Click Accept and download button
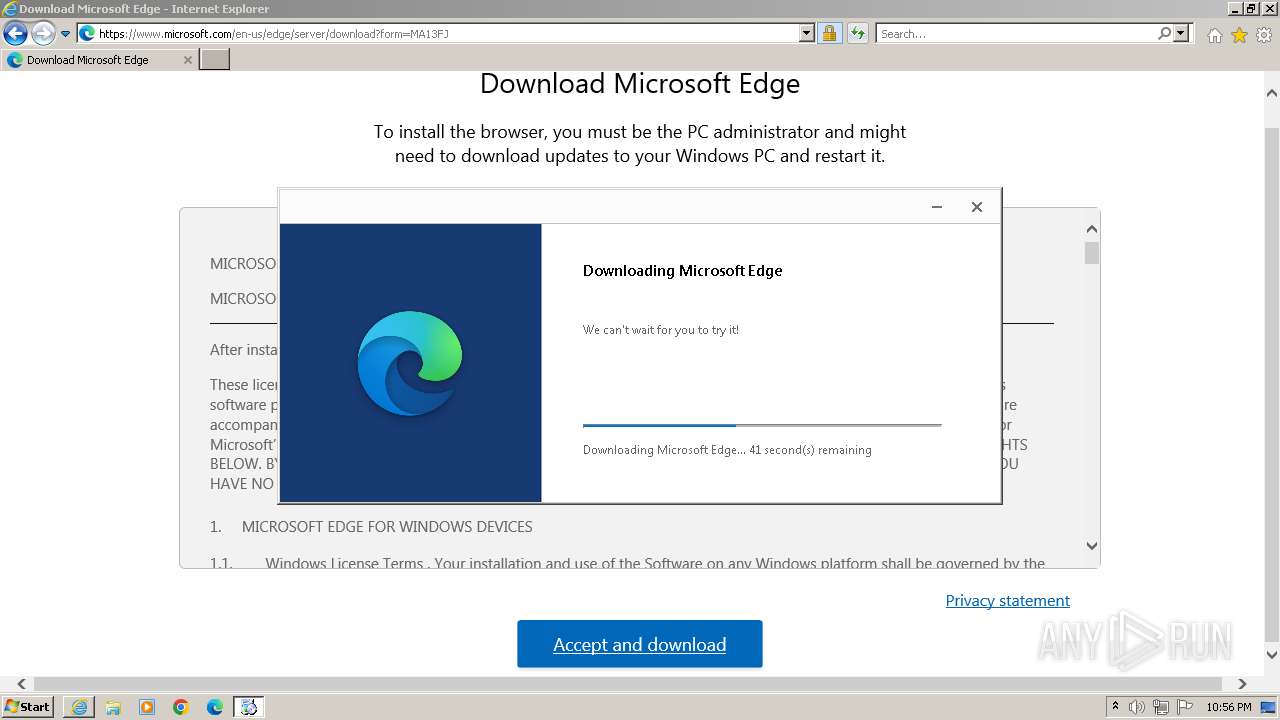 click(x=640, y=644)
